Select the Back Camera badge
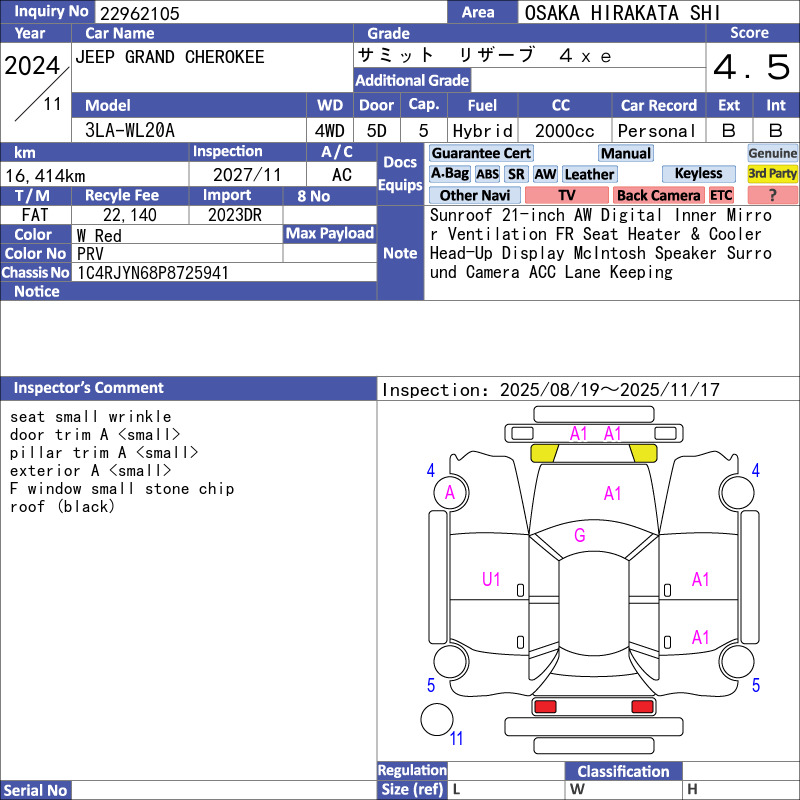800x800 pixels. coord(658,196)
